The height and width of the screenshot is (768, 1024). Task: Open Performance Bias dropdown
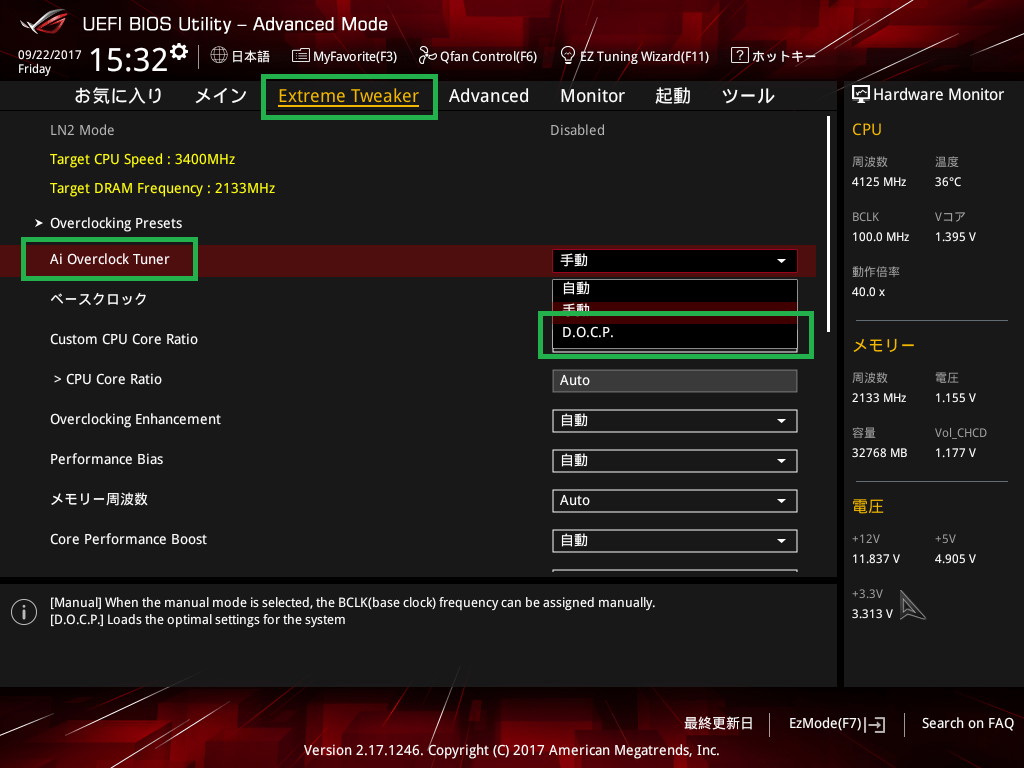[674, 461]
